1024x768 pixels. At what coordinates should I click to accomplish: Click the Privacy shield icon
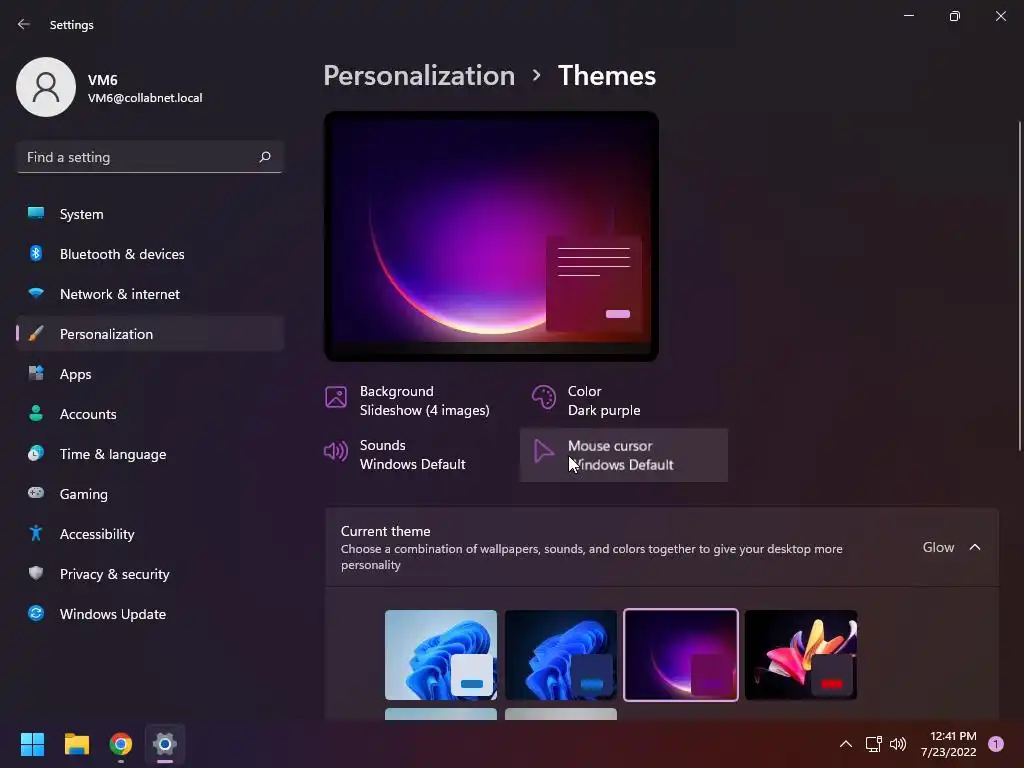coord(36,573)
